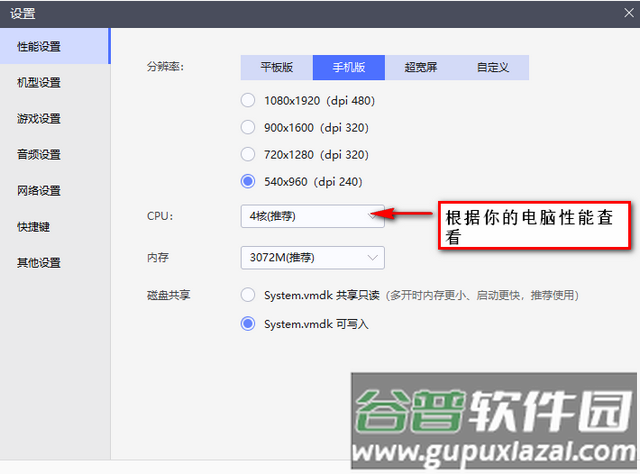Open the 快捷键 settings page

click(34, 227)
